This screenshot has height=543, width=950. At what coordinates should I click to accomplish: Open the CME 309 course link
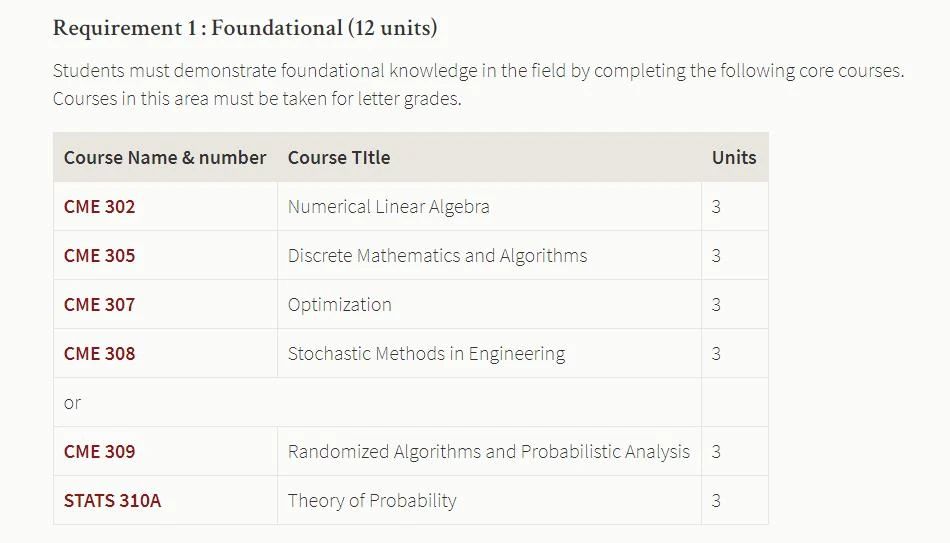[99, 451]
